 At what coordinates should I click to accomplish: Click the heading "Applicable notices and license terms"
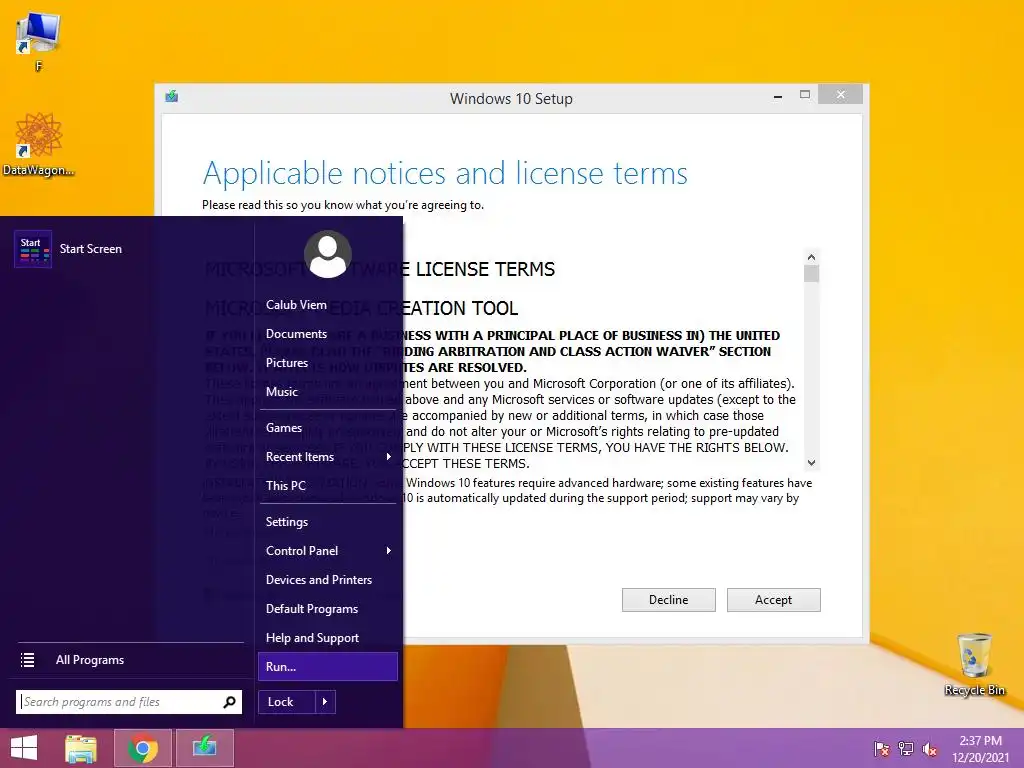(x=445, y=174)
